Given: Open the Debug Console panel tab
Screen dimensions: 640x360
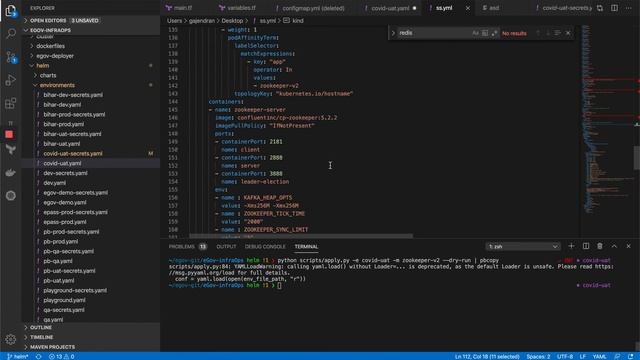Looking at the screenshot, I should point(265,247).
